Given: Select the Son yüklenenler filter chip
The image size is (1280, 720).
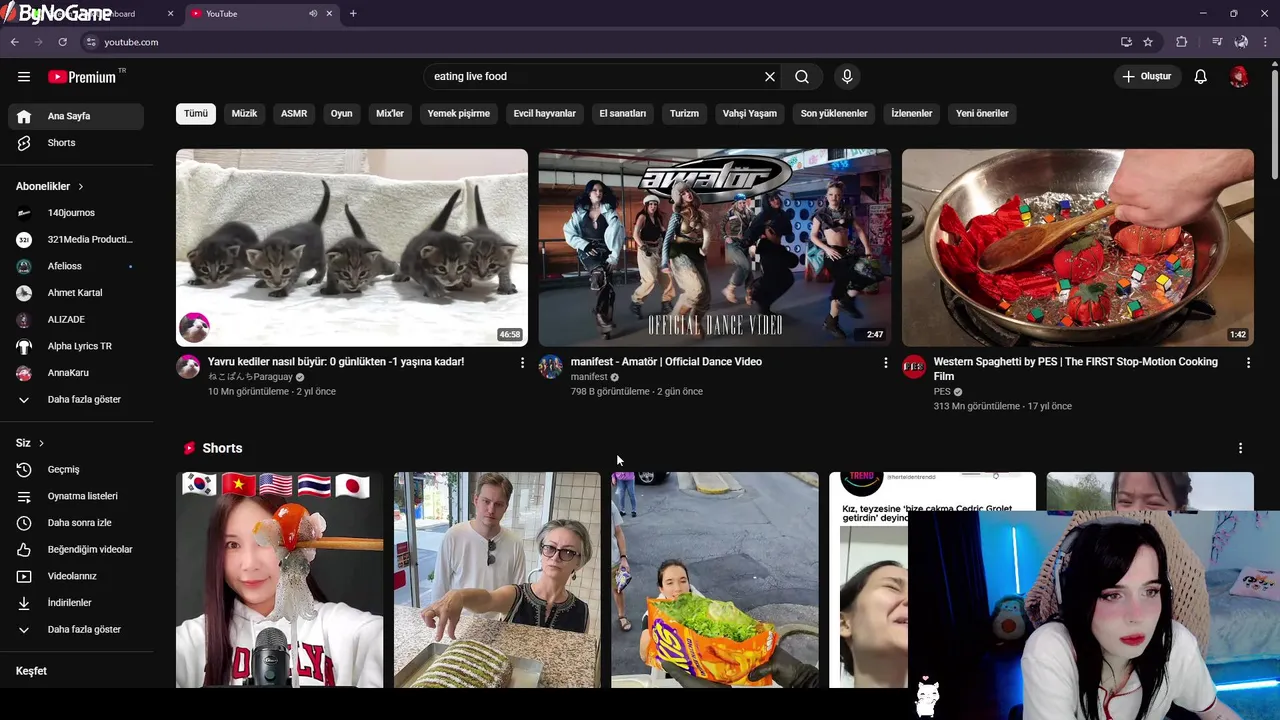Looking at the screenshot, I should 834,114.
